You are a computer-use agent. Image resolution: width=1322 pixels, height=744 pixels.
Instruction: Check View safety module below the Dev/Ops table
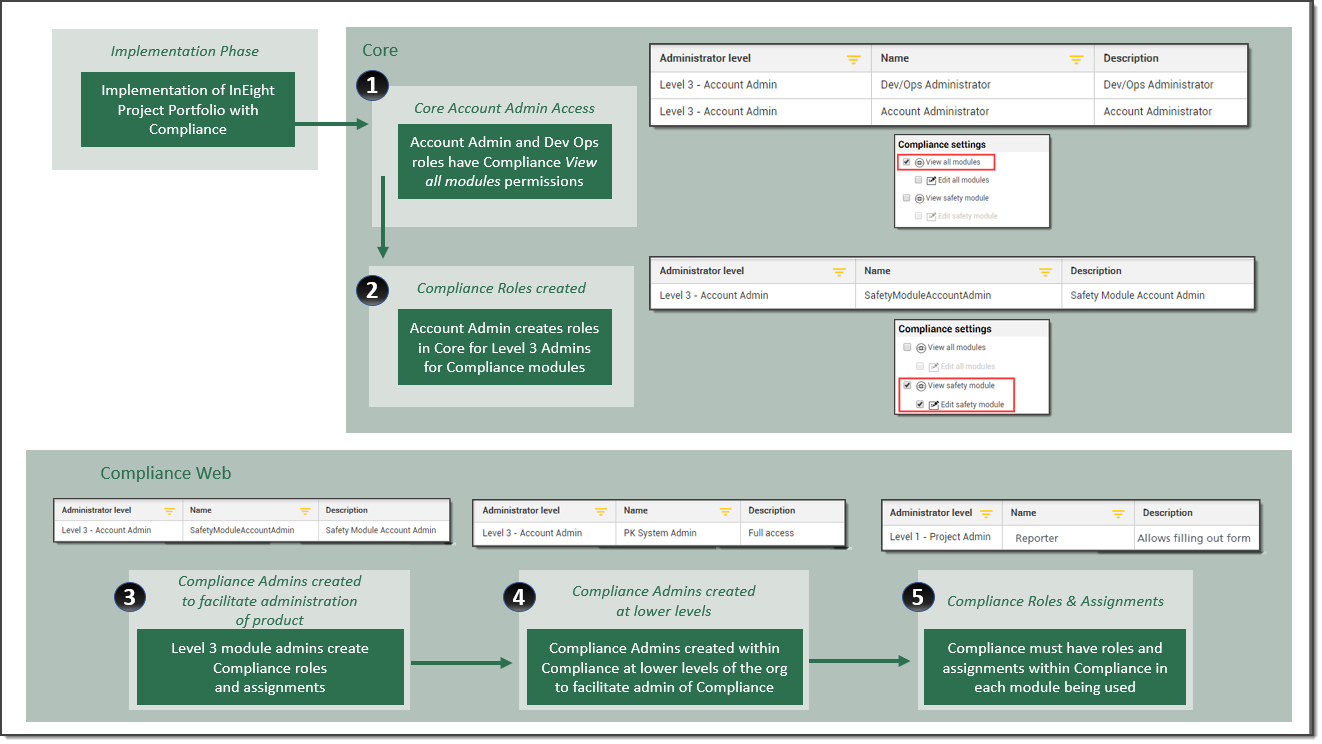[906, 198]
